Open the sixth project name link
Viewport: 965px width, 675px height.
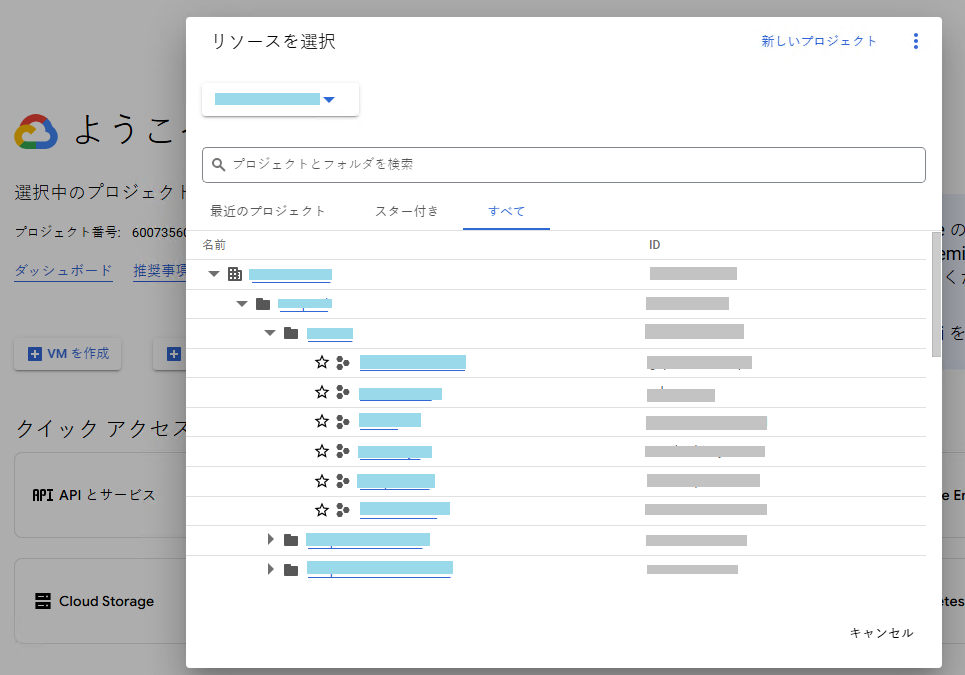tap(405, 509)
